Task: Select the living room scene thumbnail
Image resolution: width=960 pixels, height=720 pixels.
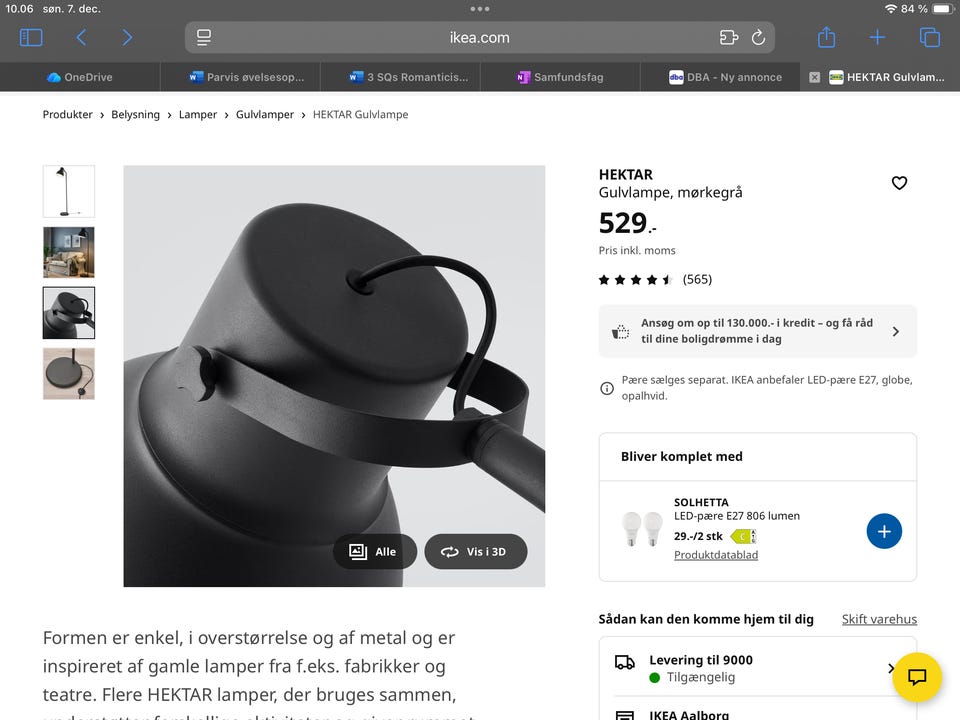Action: coord(69,252)
